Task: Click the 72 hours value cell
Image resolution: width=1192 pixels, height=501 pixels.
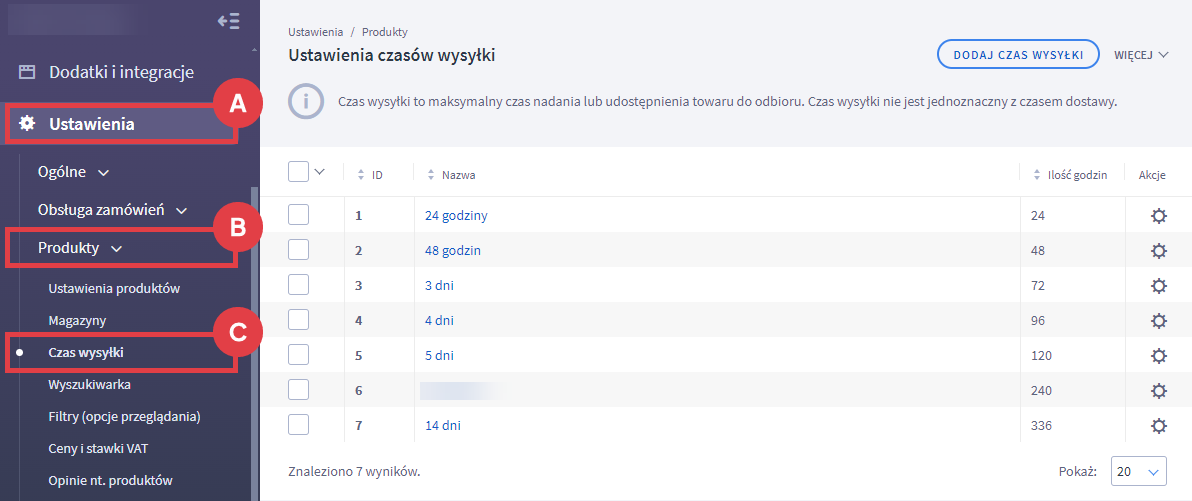Action: (1038, 286)
